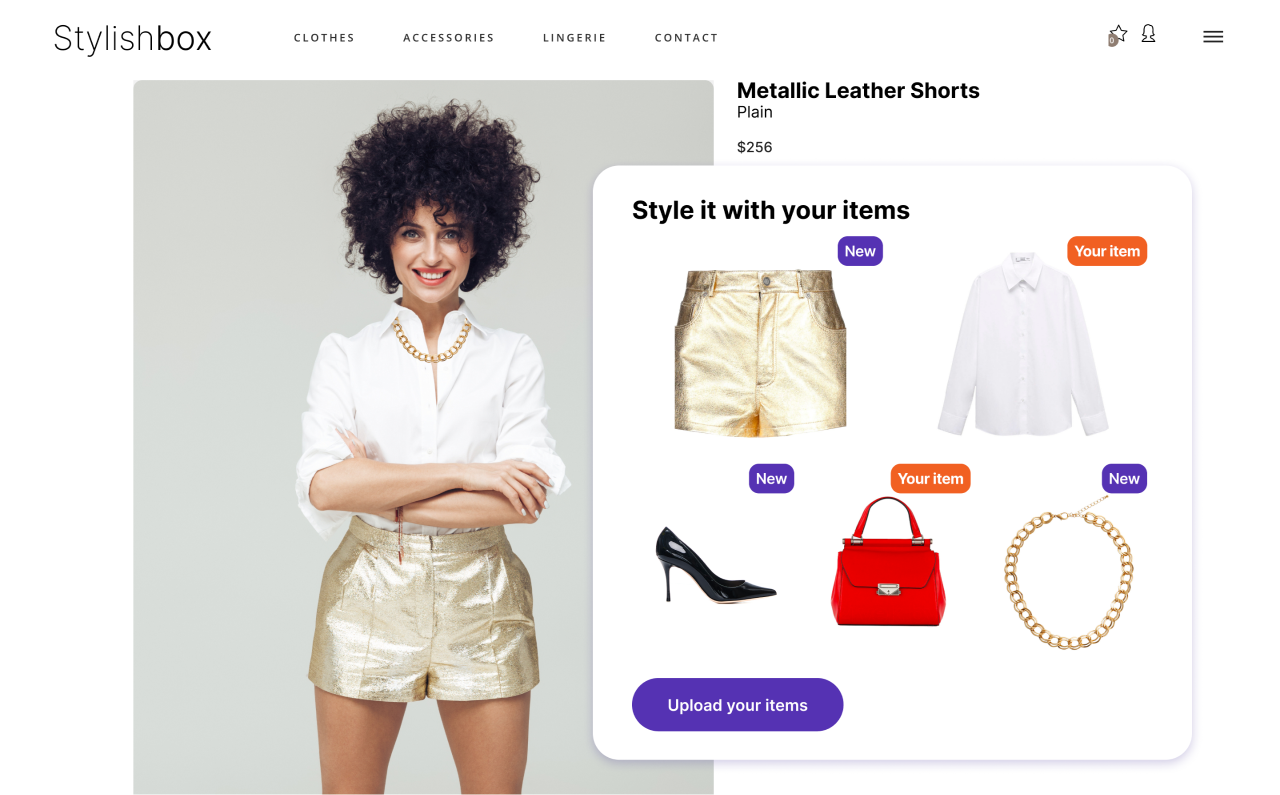The image size is (1280, 795).
Task: Select the white shirt thumbnail
Action: point(1023,344)
